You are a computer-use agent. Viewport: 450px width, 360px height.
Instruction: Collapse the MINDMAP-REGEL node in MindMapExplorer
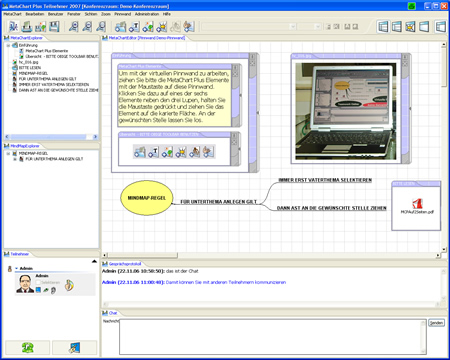[8, 153]
